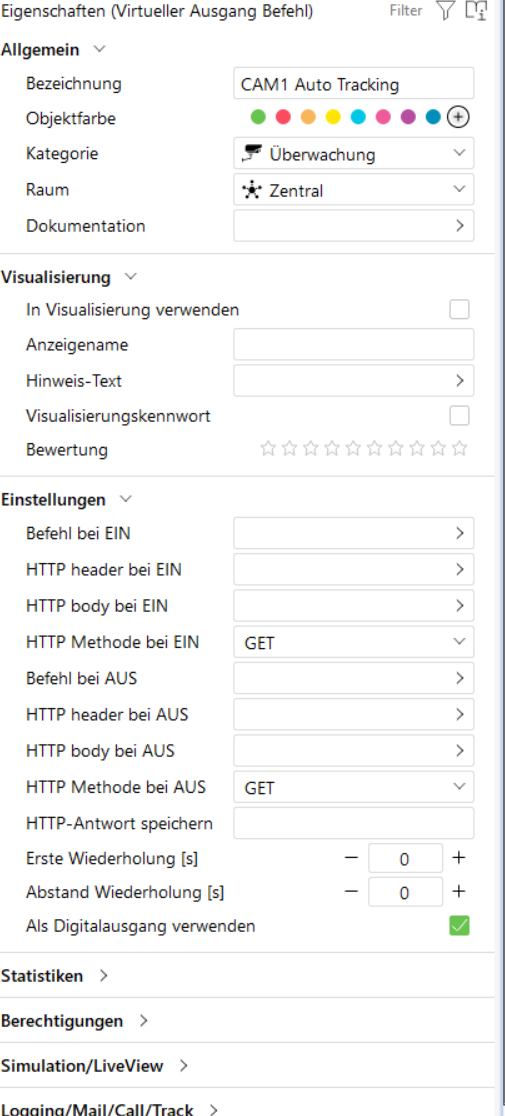Uncheck Als Digitalausgang verwenden
This screenshot has height=1116, width=505.
(459, 926)
